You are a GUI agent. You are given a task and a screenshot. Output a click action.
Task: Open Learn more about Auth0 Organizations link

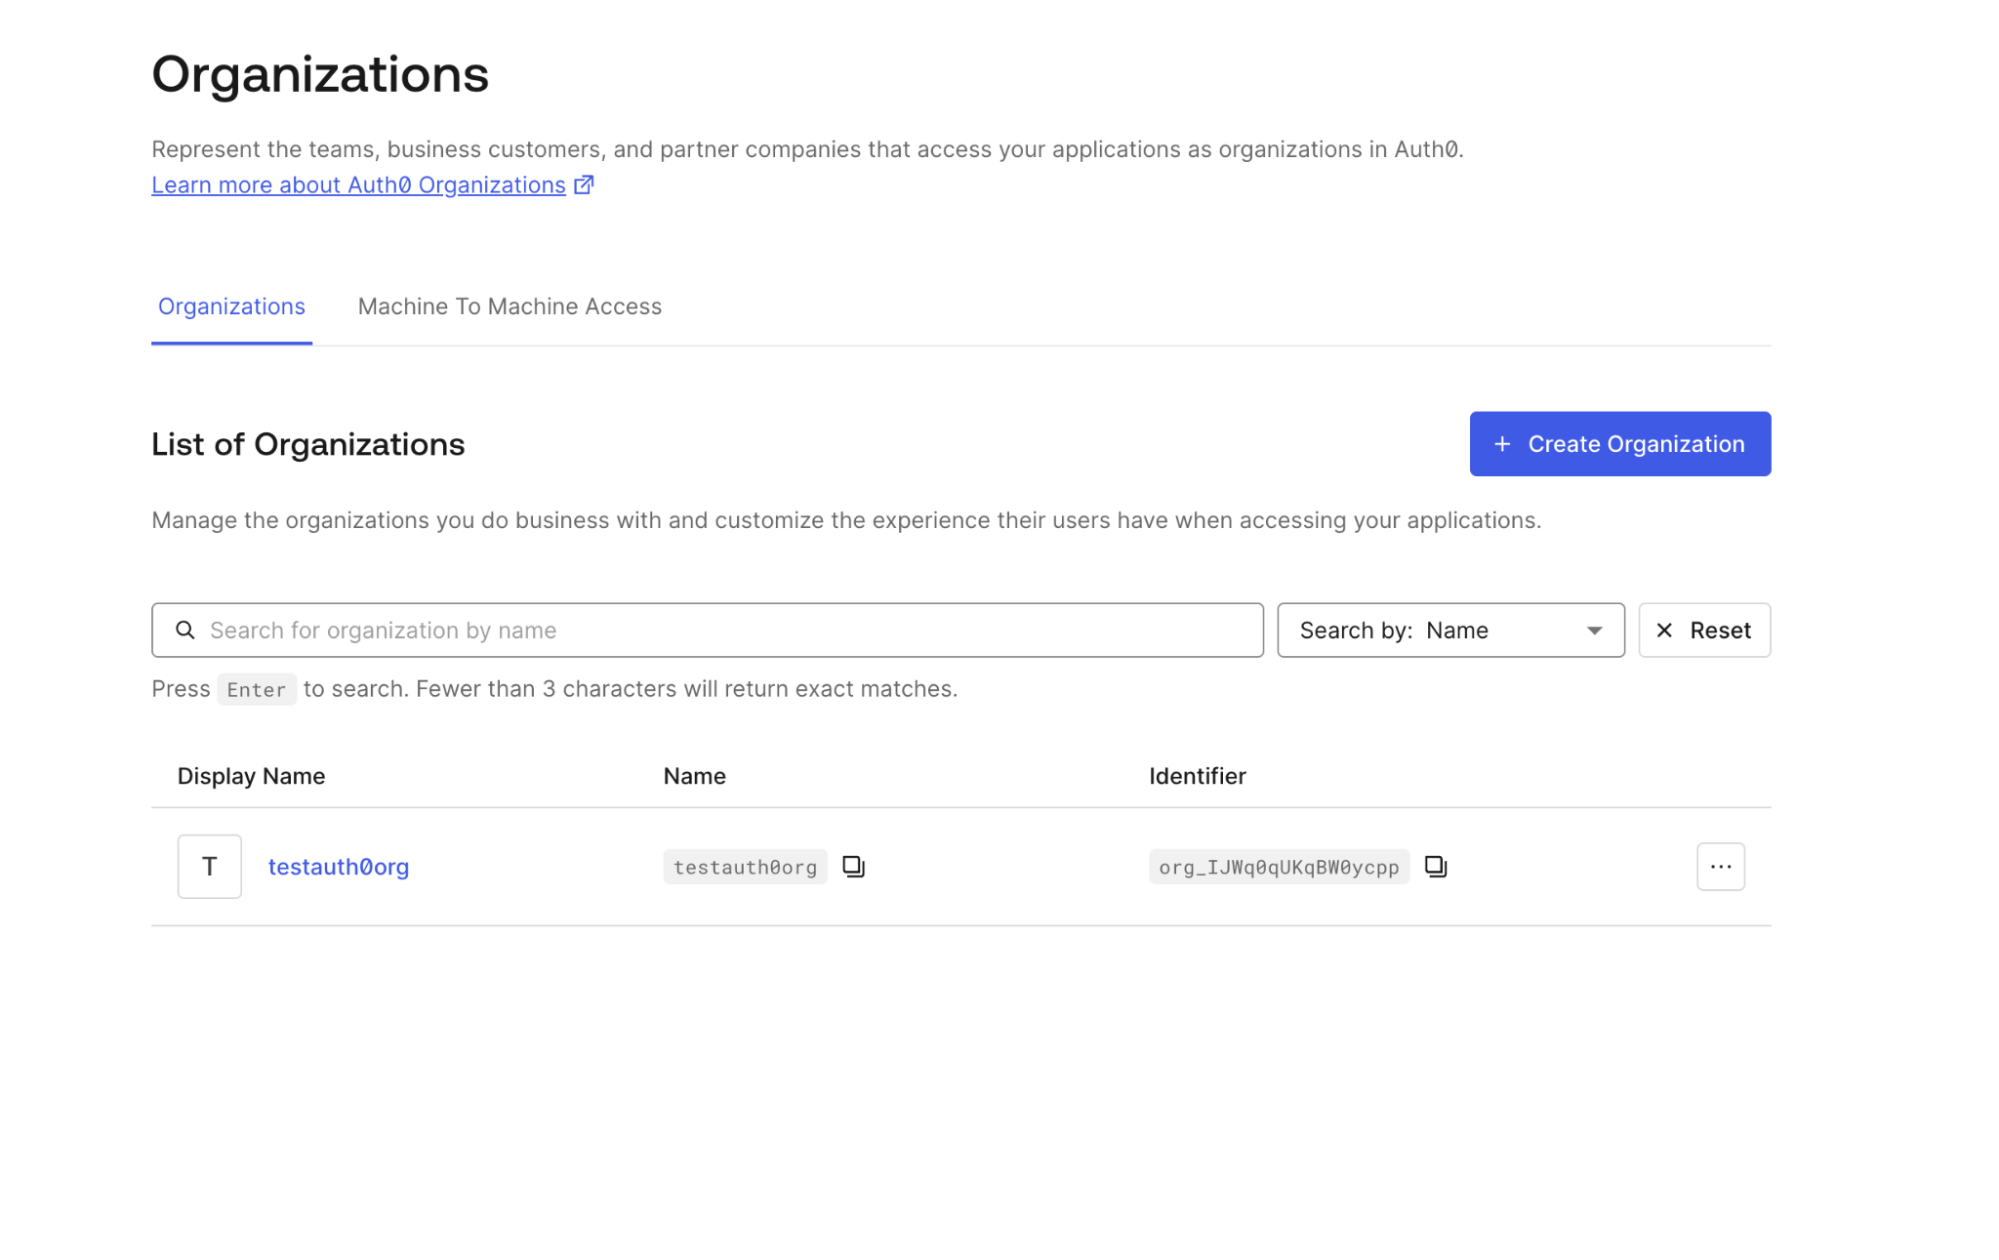[358, 185]
